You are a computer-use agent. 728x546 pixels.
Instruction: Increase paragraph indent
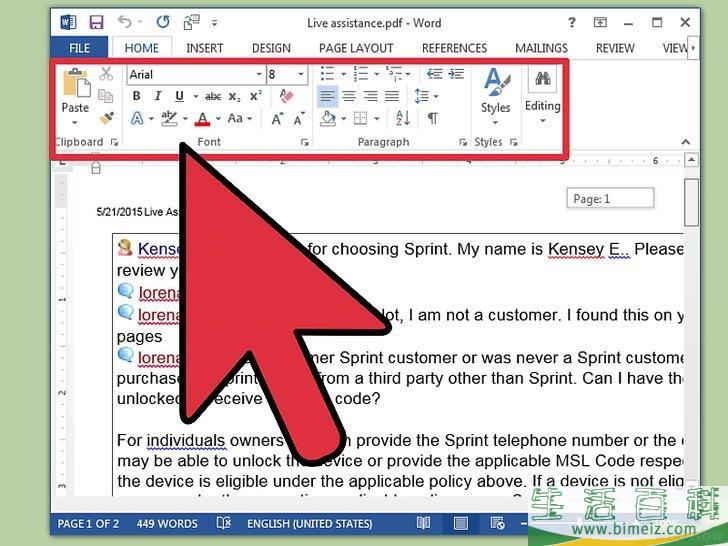(x=456, y=74)
